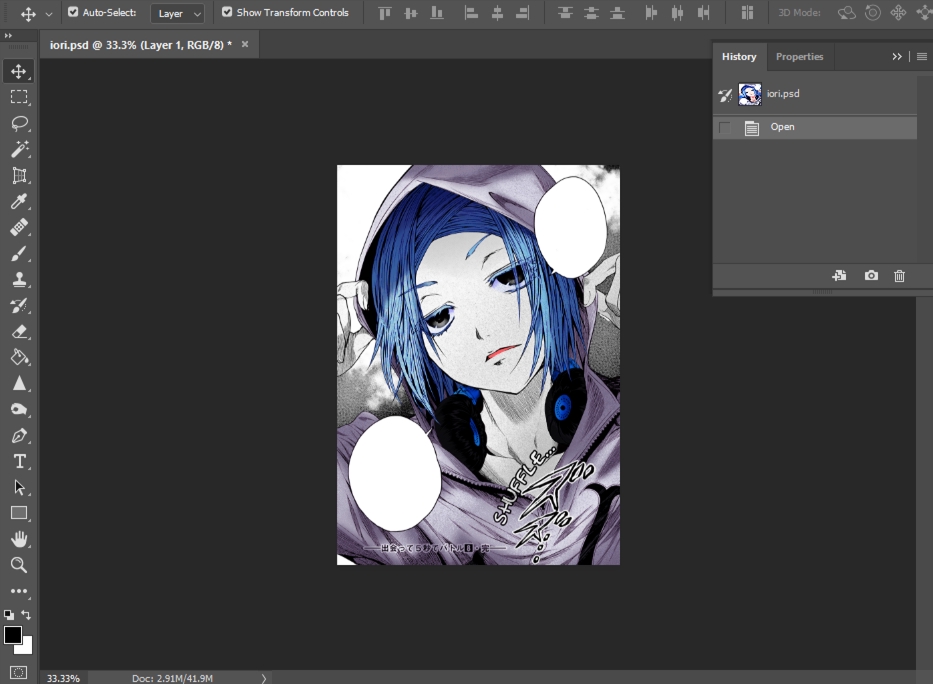The width and height of the screenshot is (933, 684).
Task: Activate the Eraser tool
Action: coord(19,331)
